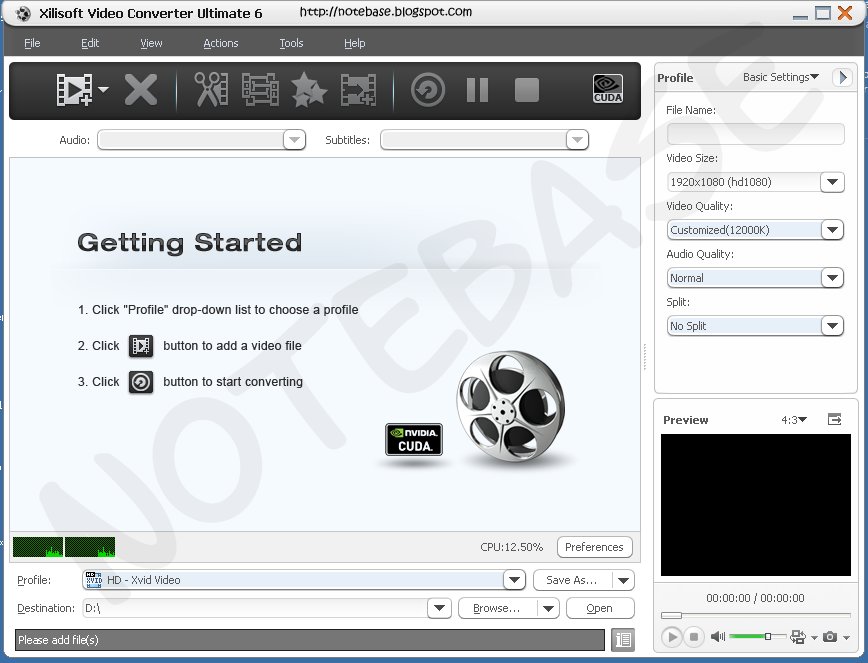Image resolution: width=868 pixels, height=663 pixels.
Task: Click the Merge videos icon
Action: tap(258, 90)
